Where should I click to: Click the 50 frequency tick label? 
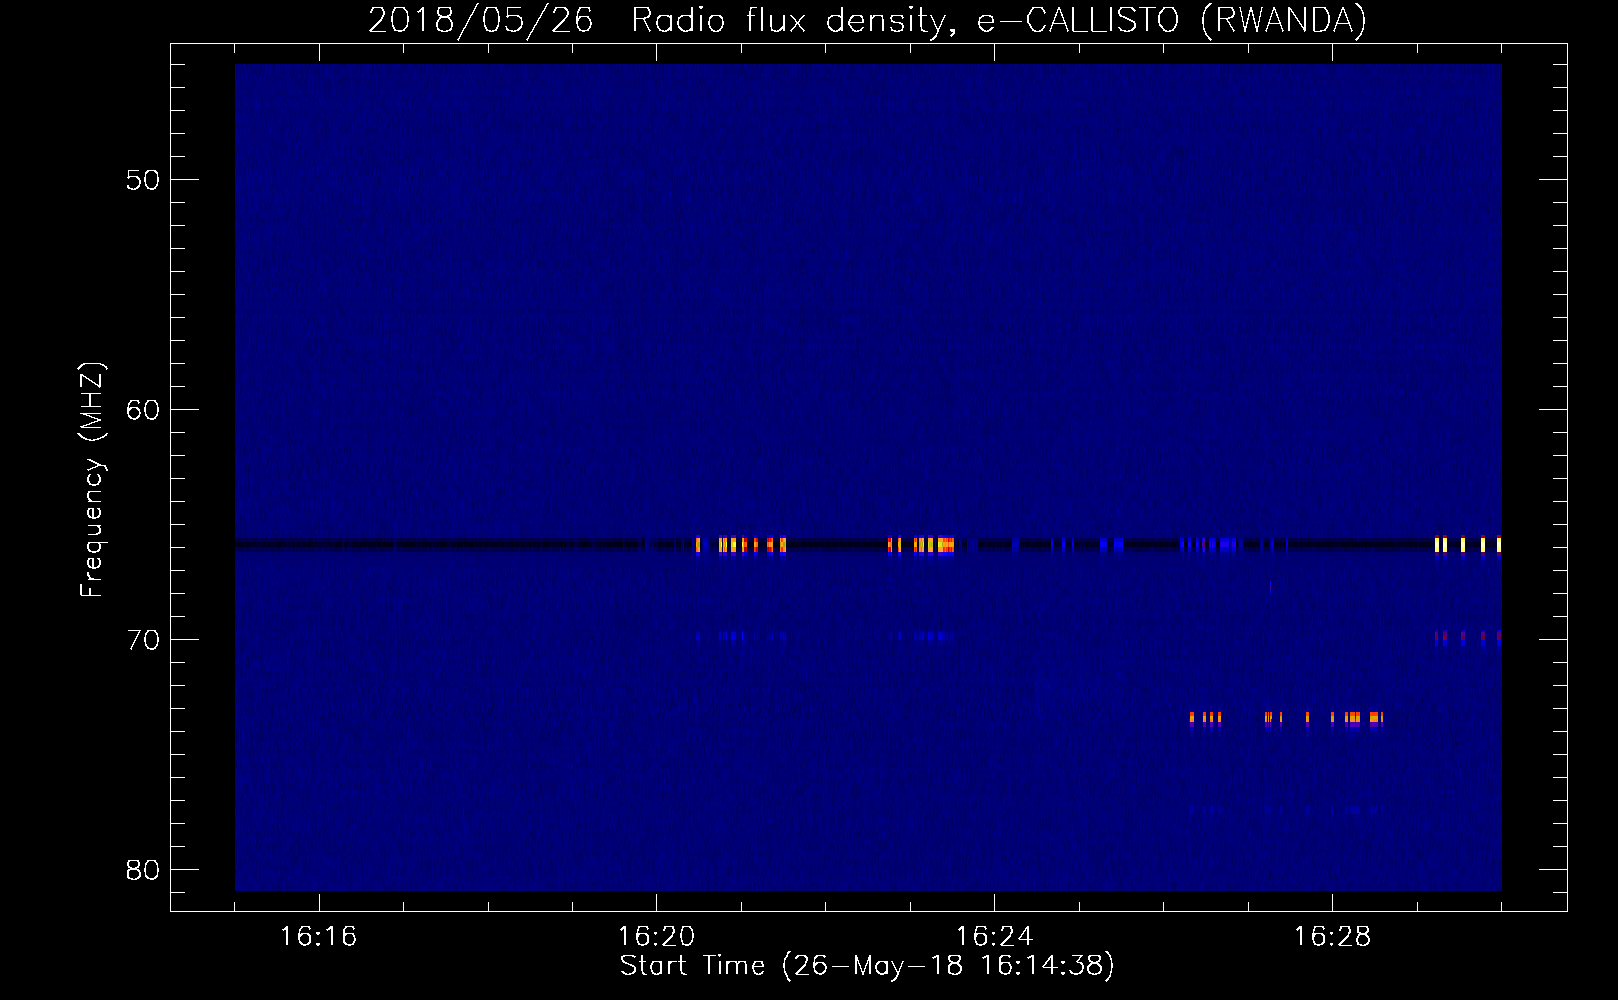[144, 180]
